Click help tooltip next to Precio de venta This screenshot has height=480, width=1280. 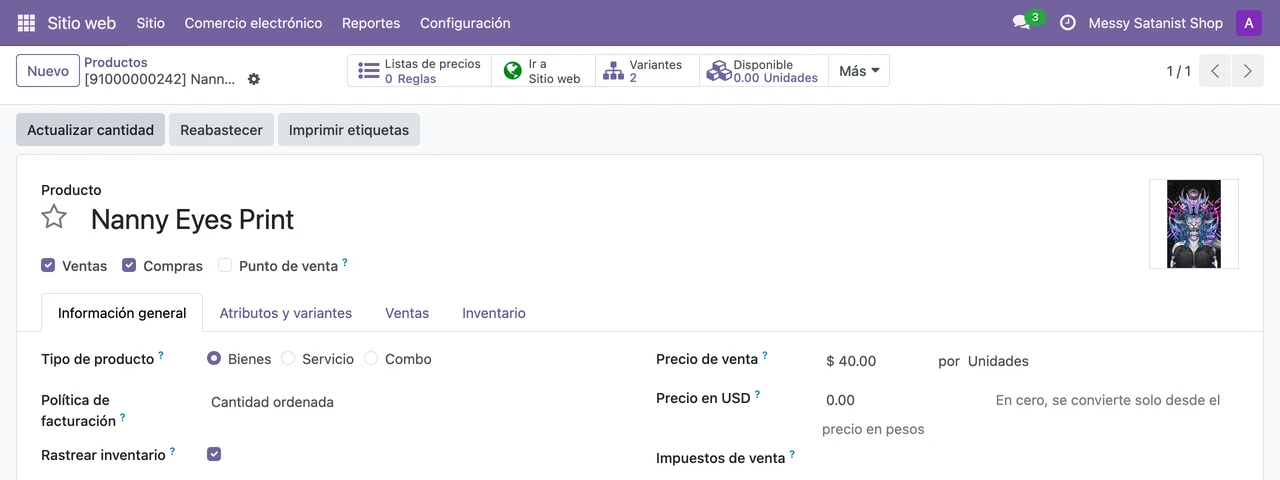point(765,355)
